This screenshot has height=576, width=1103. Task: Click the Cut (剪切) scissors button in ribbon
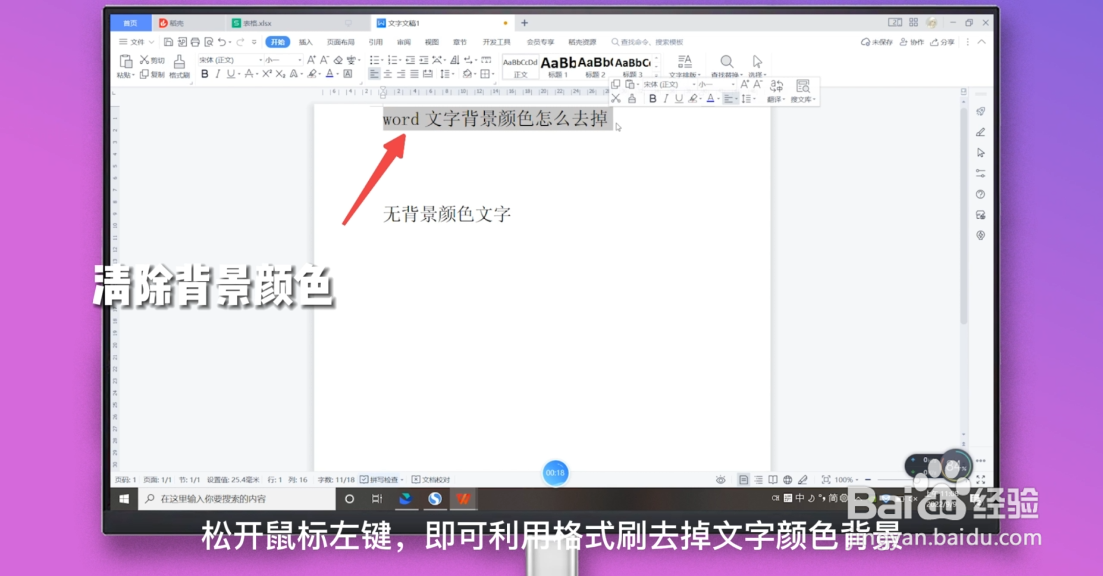point(153,60)
